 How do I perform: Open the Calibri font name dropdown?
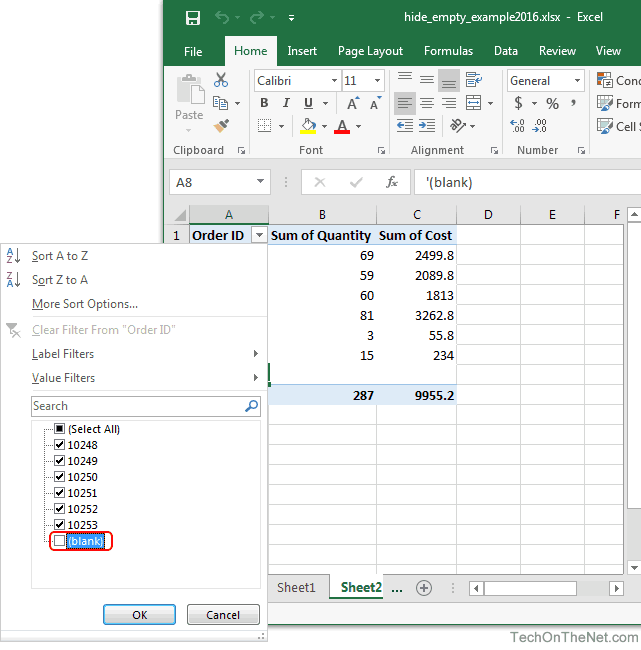(x=334, y=80)
